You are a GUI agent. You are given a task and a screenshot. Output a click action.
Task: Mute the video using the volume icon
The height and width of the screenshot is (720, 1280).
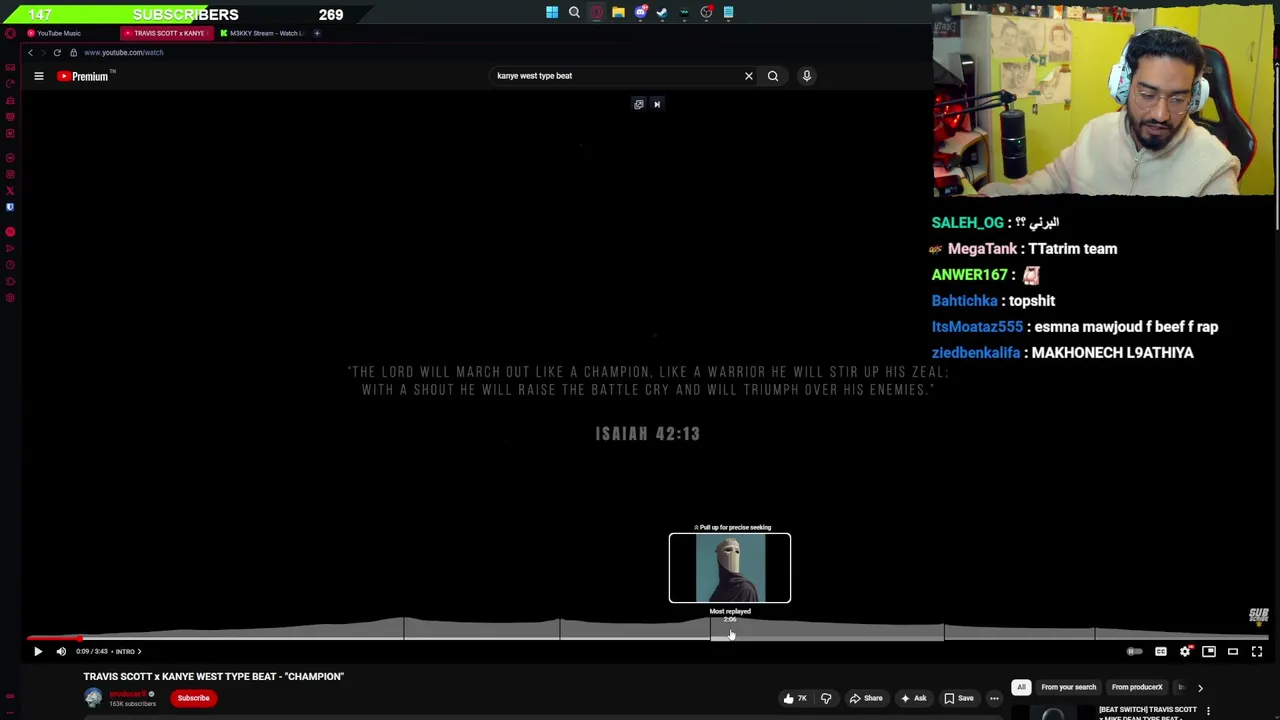(61, 651)
